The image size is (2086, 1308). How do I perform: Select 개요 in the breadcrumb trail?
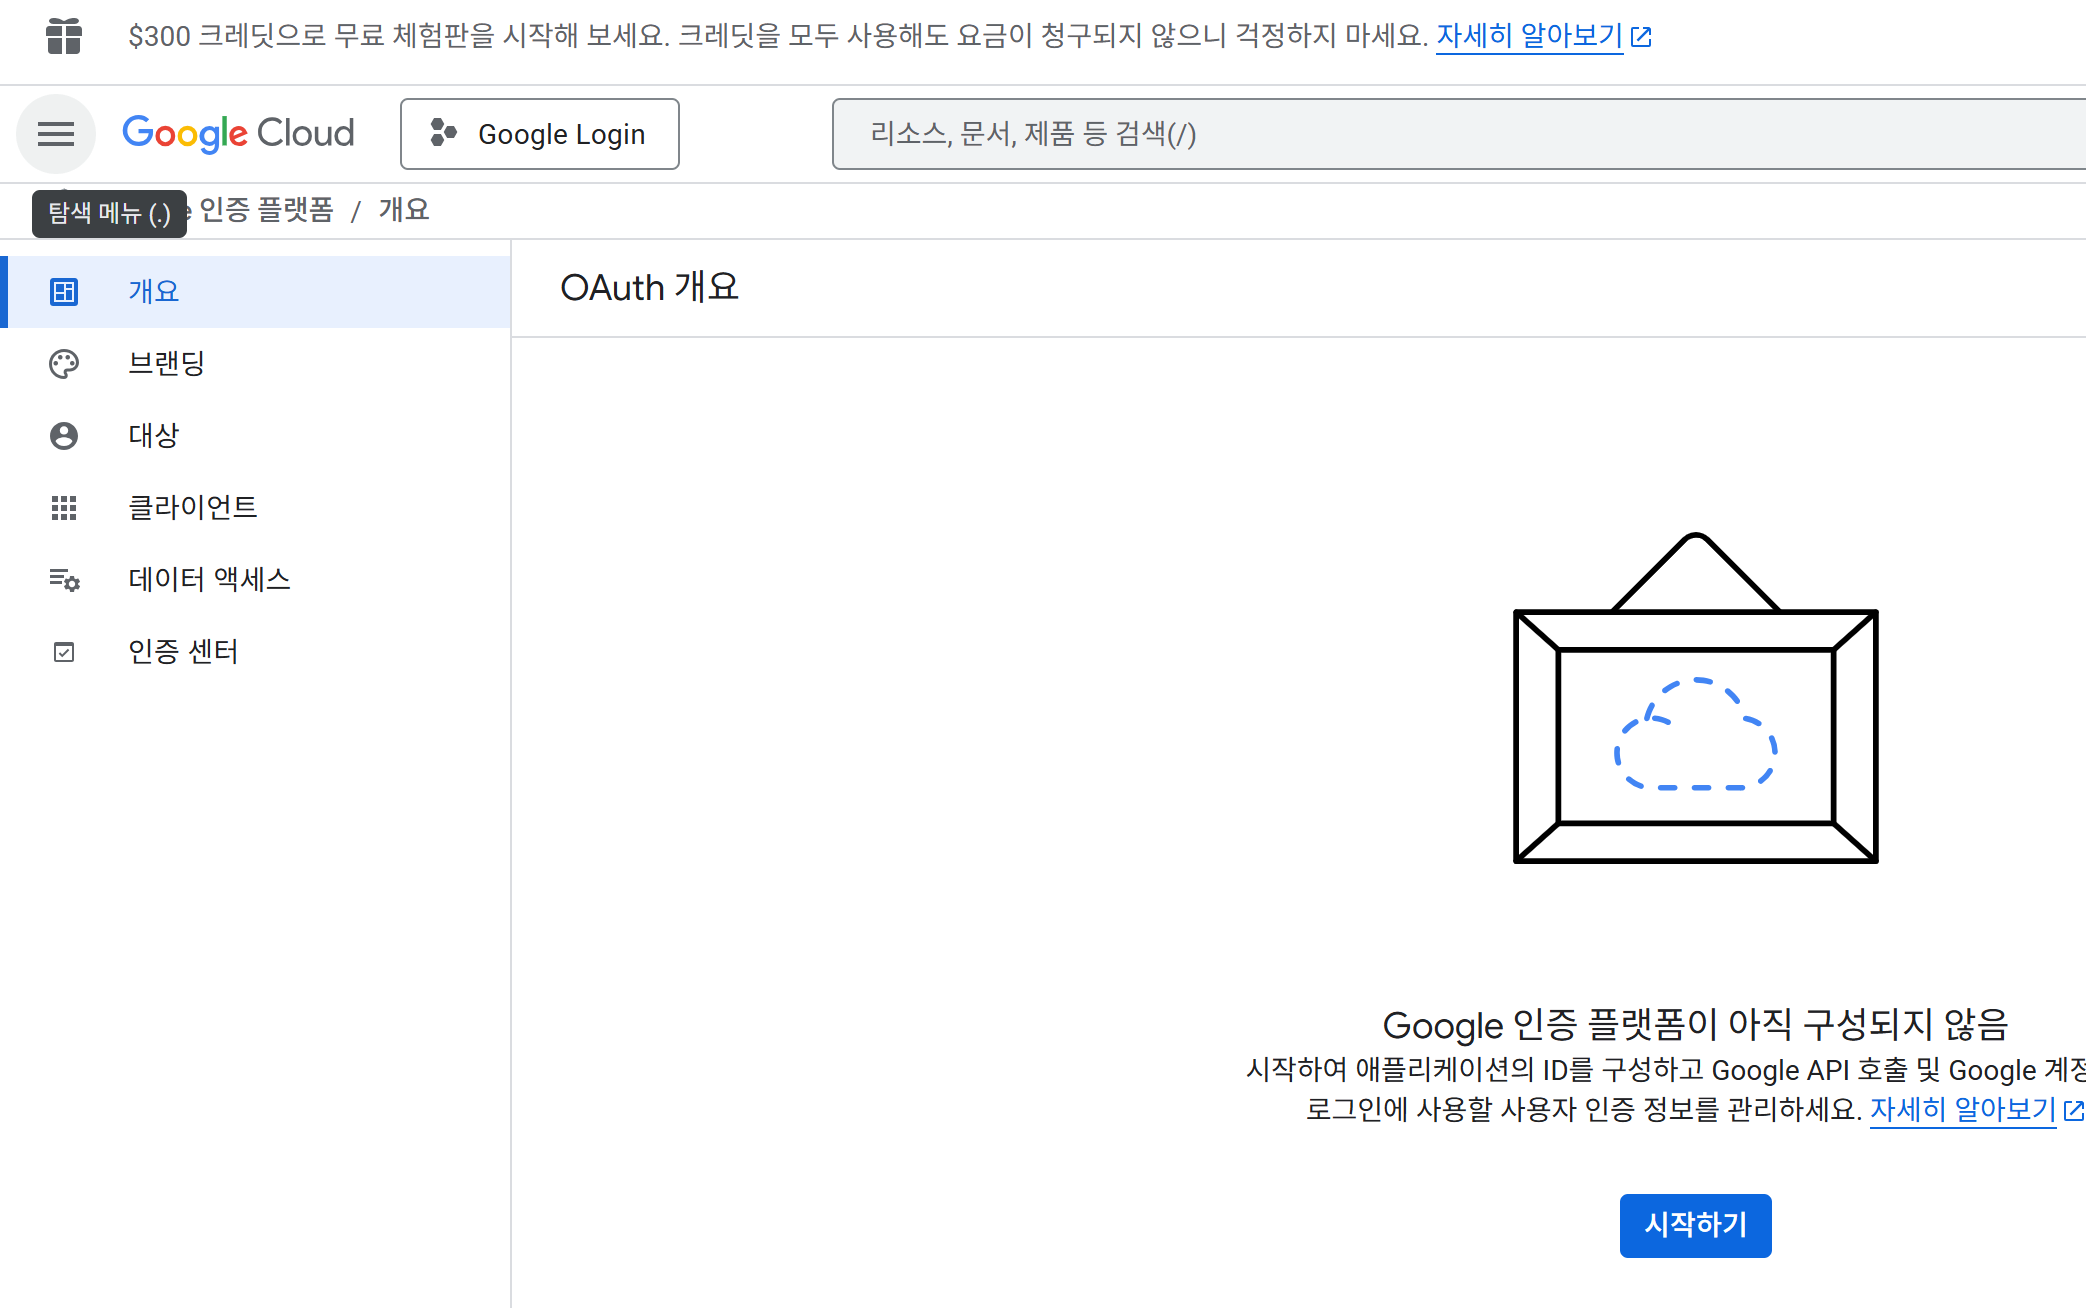403,209
